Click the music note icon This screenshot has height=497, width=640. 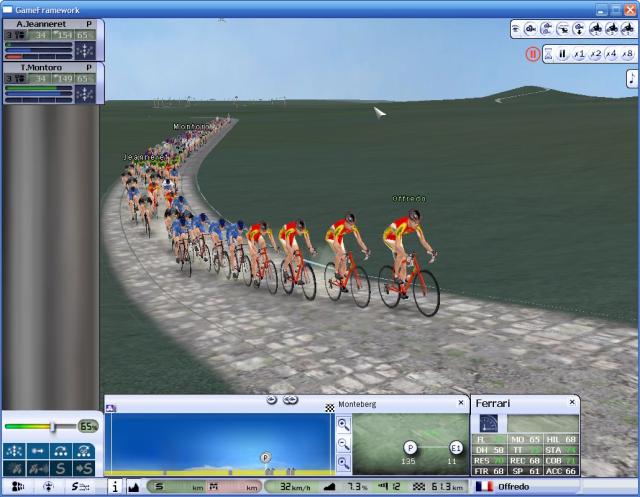pos(632,78)
